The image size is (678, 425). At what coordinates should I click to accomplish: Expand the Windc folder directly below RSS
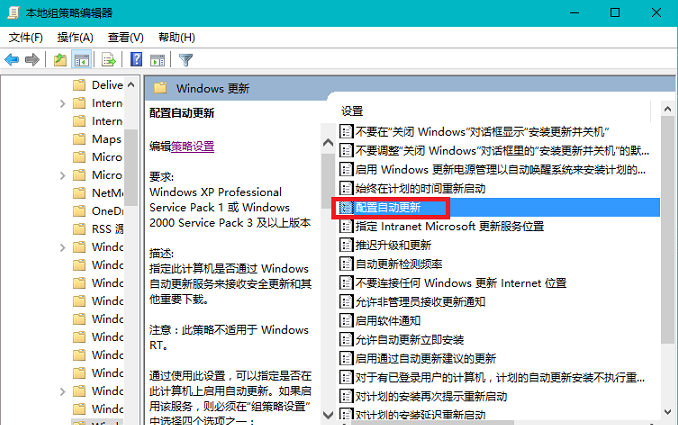63,247
